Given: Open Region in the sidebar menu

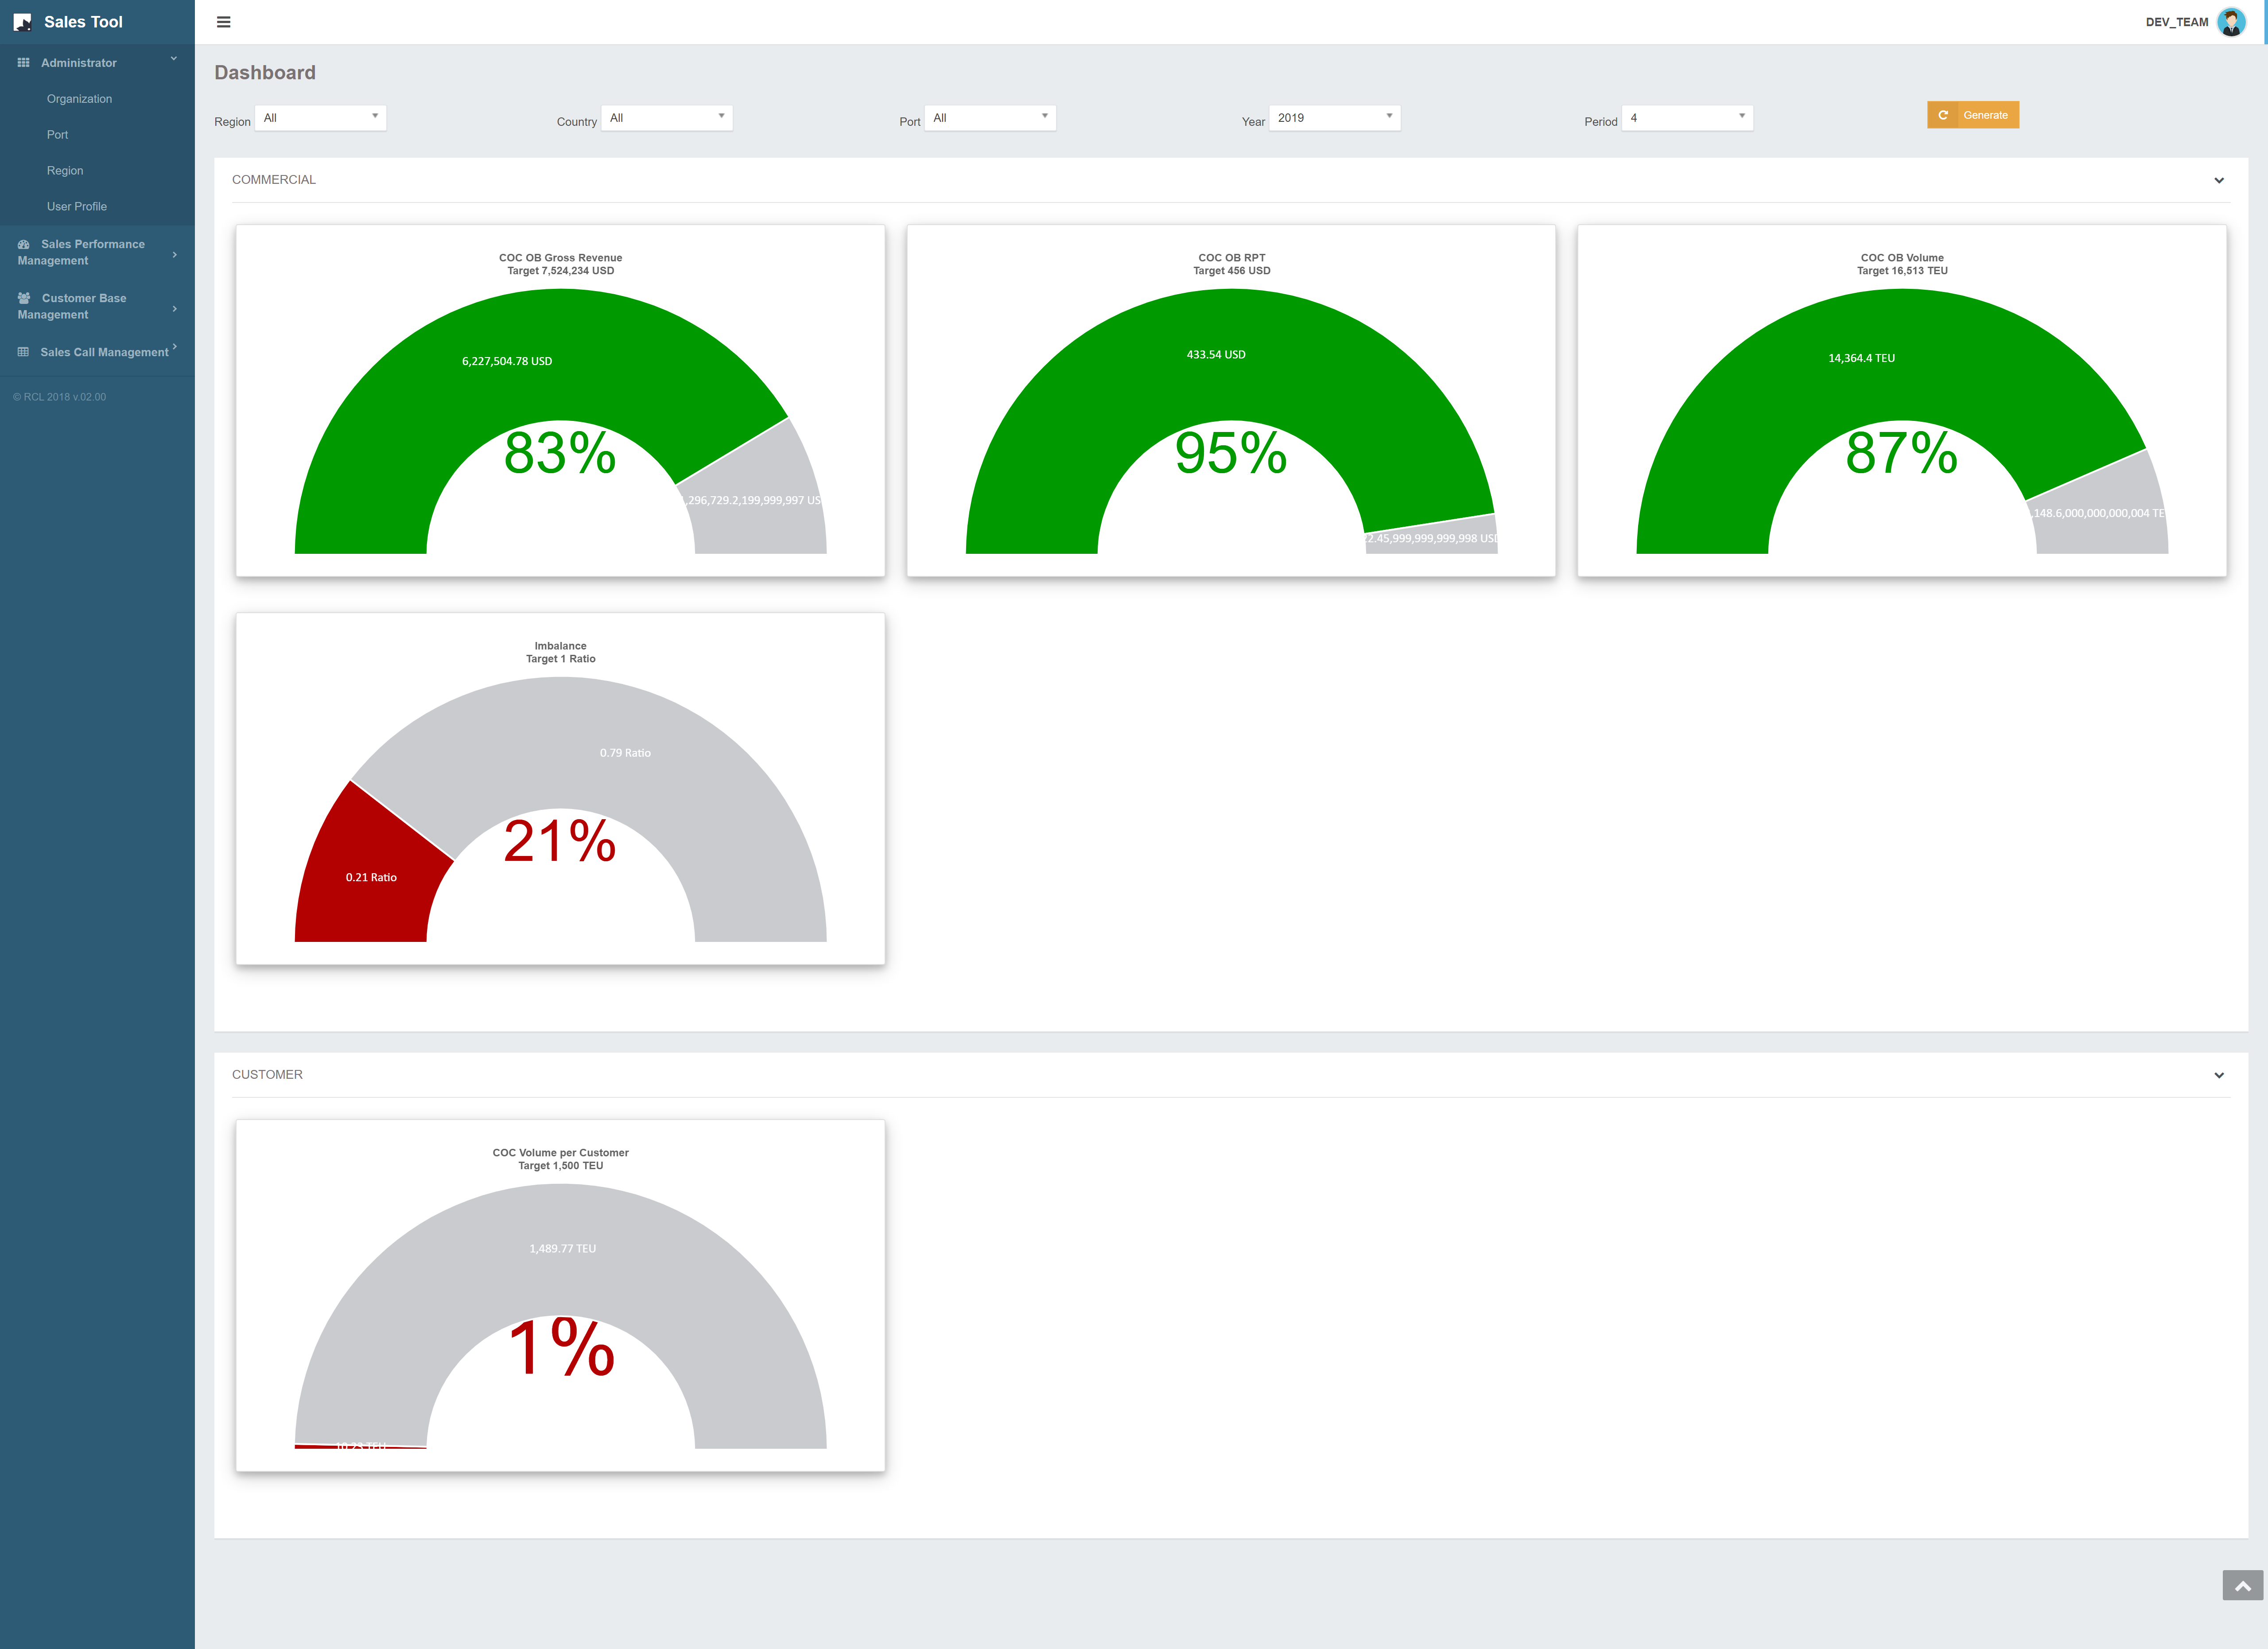Looking at the screenshot, I should (65, 171).
